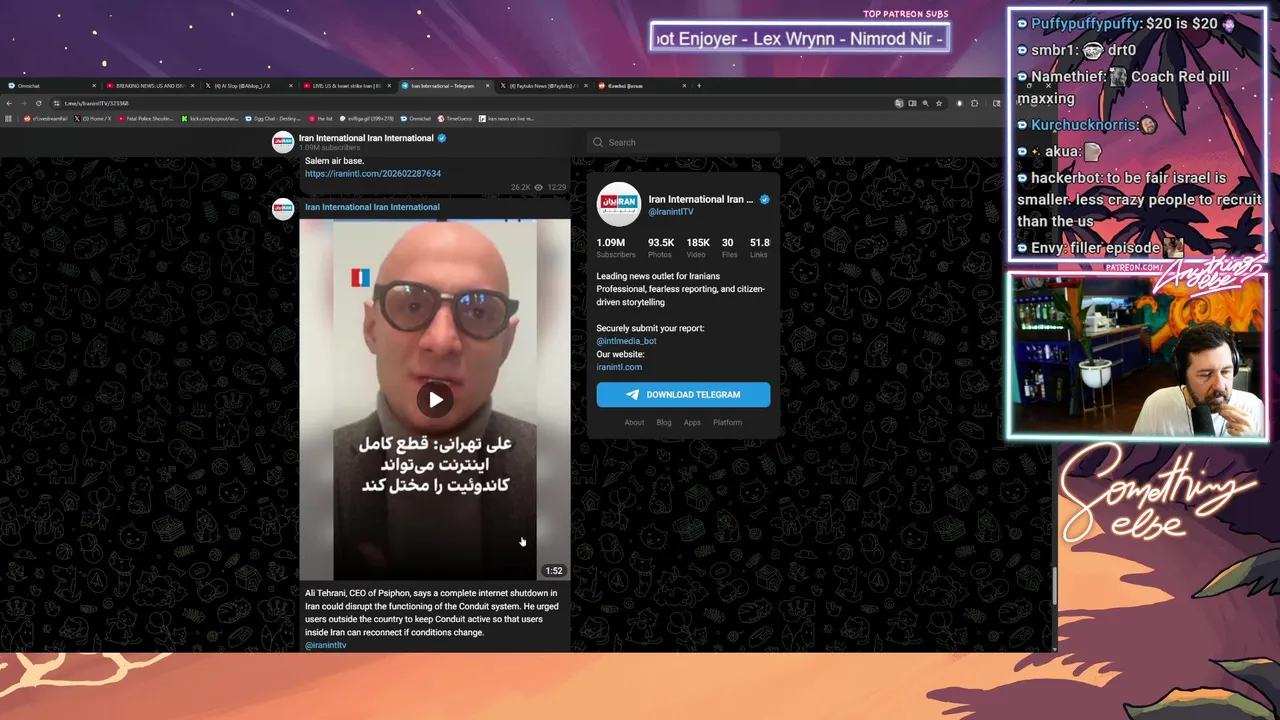The width and height of the screenshot is (1280, 720).
Task: Click the address bar URL field
Action: [470, 103]
